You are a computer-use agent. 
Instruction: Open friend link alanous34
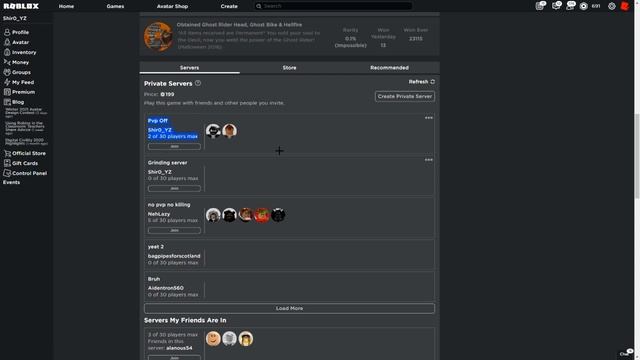[x=179, y=348]
